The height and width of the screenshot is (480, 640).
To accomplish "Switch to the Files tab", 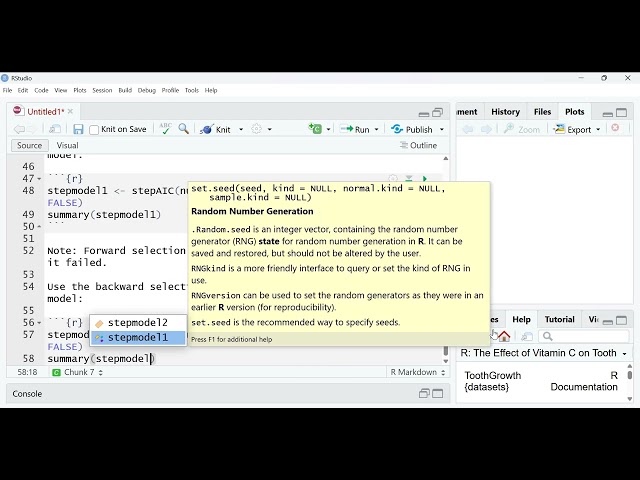I will pos(542,112).
